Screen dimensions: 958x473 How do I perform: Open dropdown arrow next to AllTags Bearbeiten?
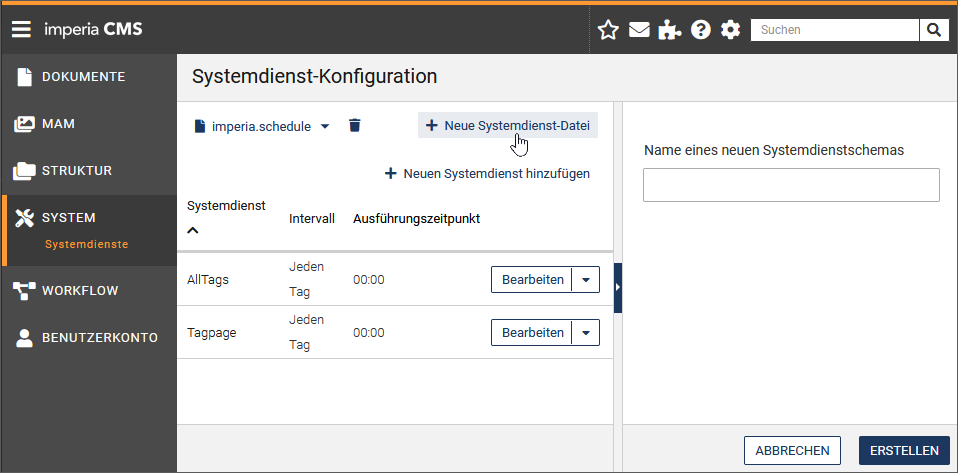[586, 280]
